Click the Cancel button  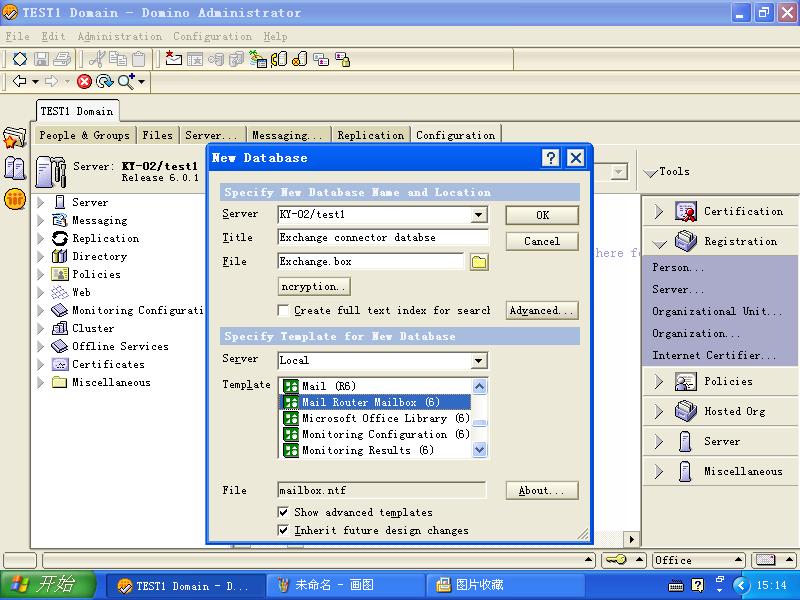[x=542, y=241]
